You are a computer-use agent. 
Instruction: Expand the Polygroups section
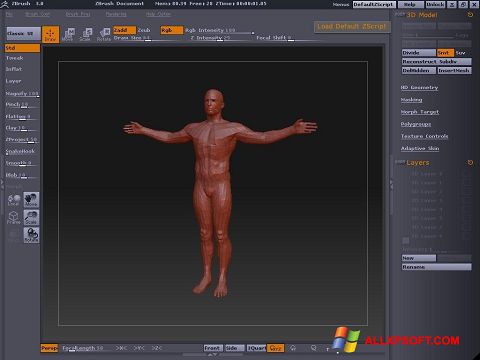pos(416,124)
